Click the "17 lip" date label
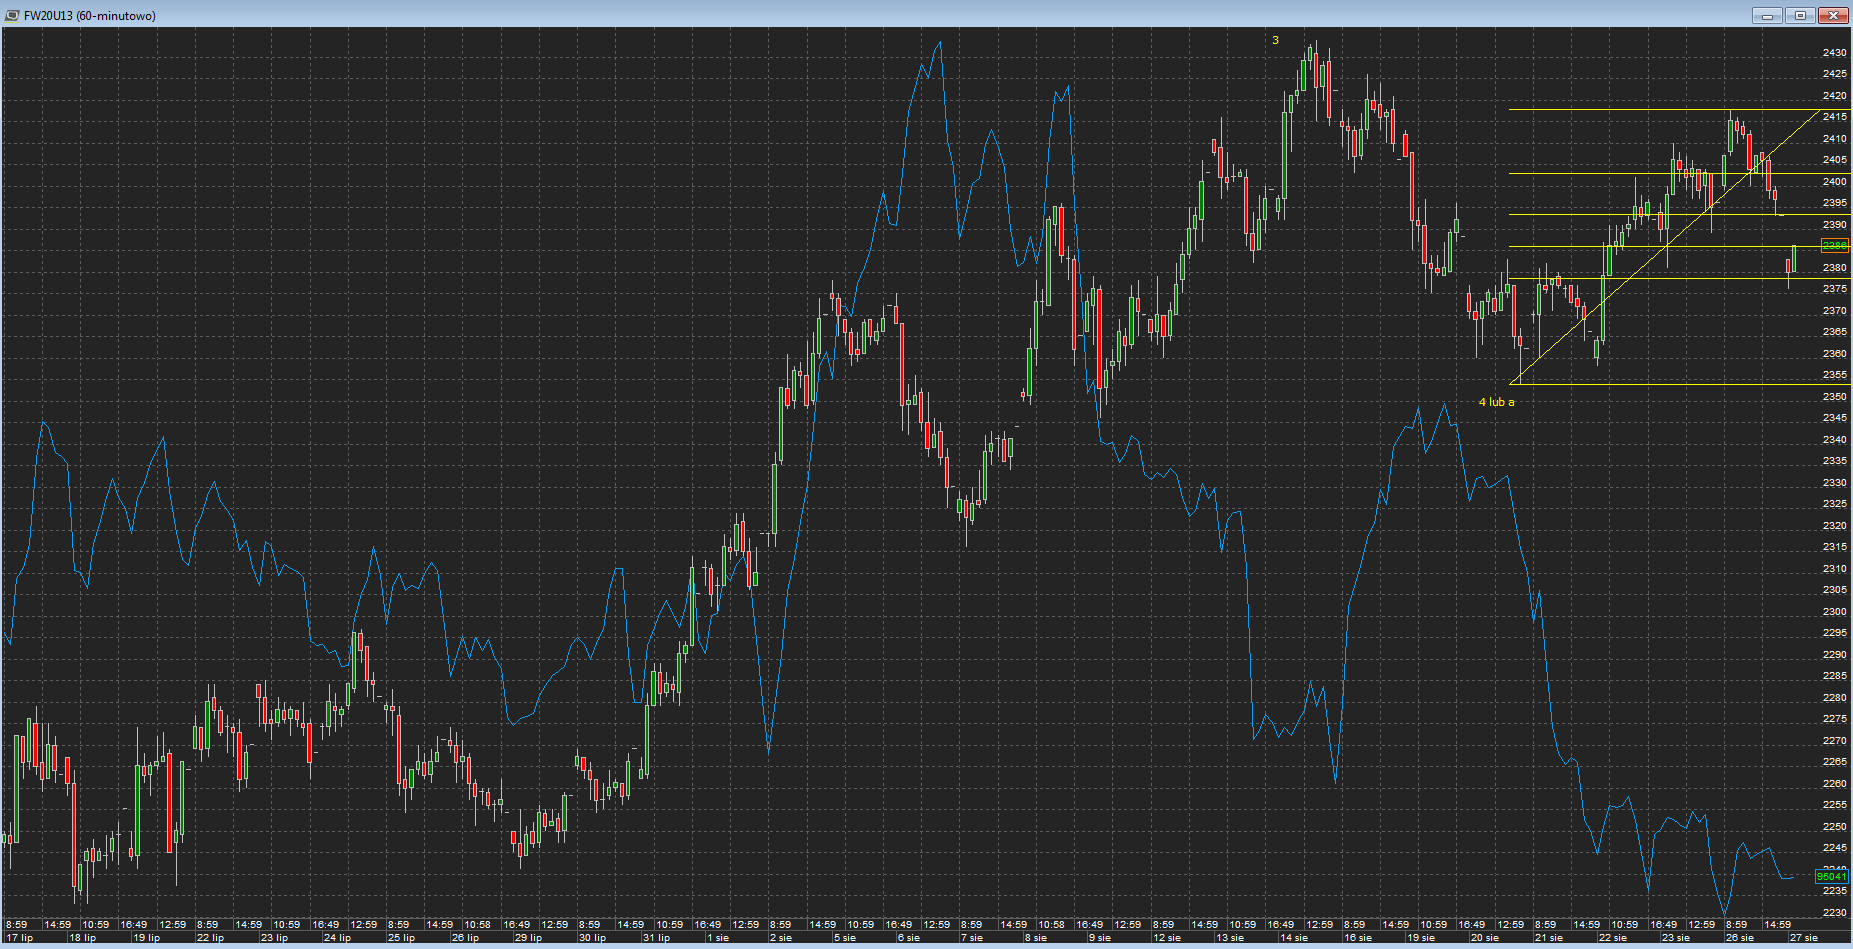This screenshot has height=949, width=1853. tap(20, 938)
